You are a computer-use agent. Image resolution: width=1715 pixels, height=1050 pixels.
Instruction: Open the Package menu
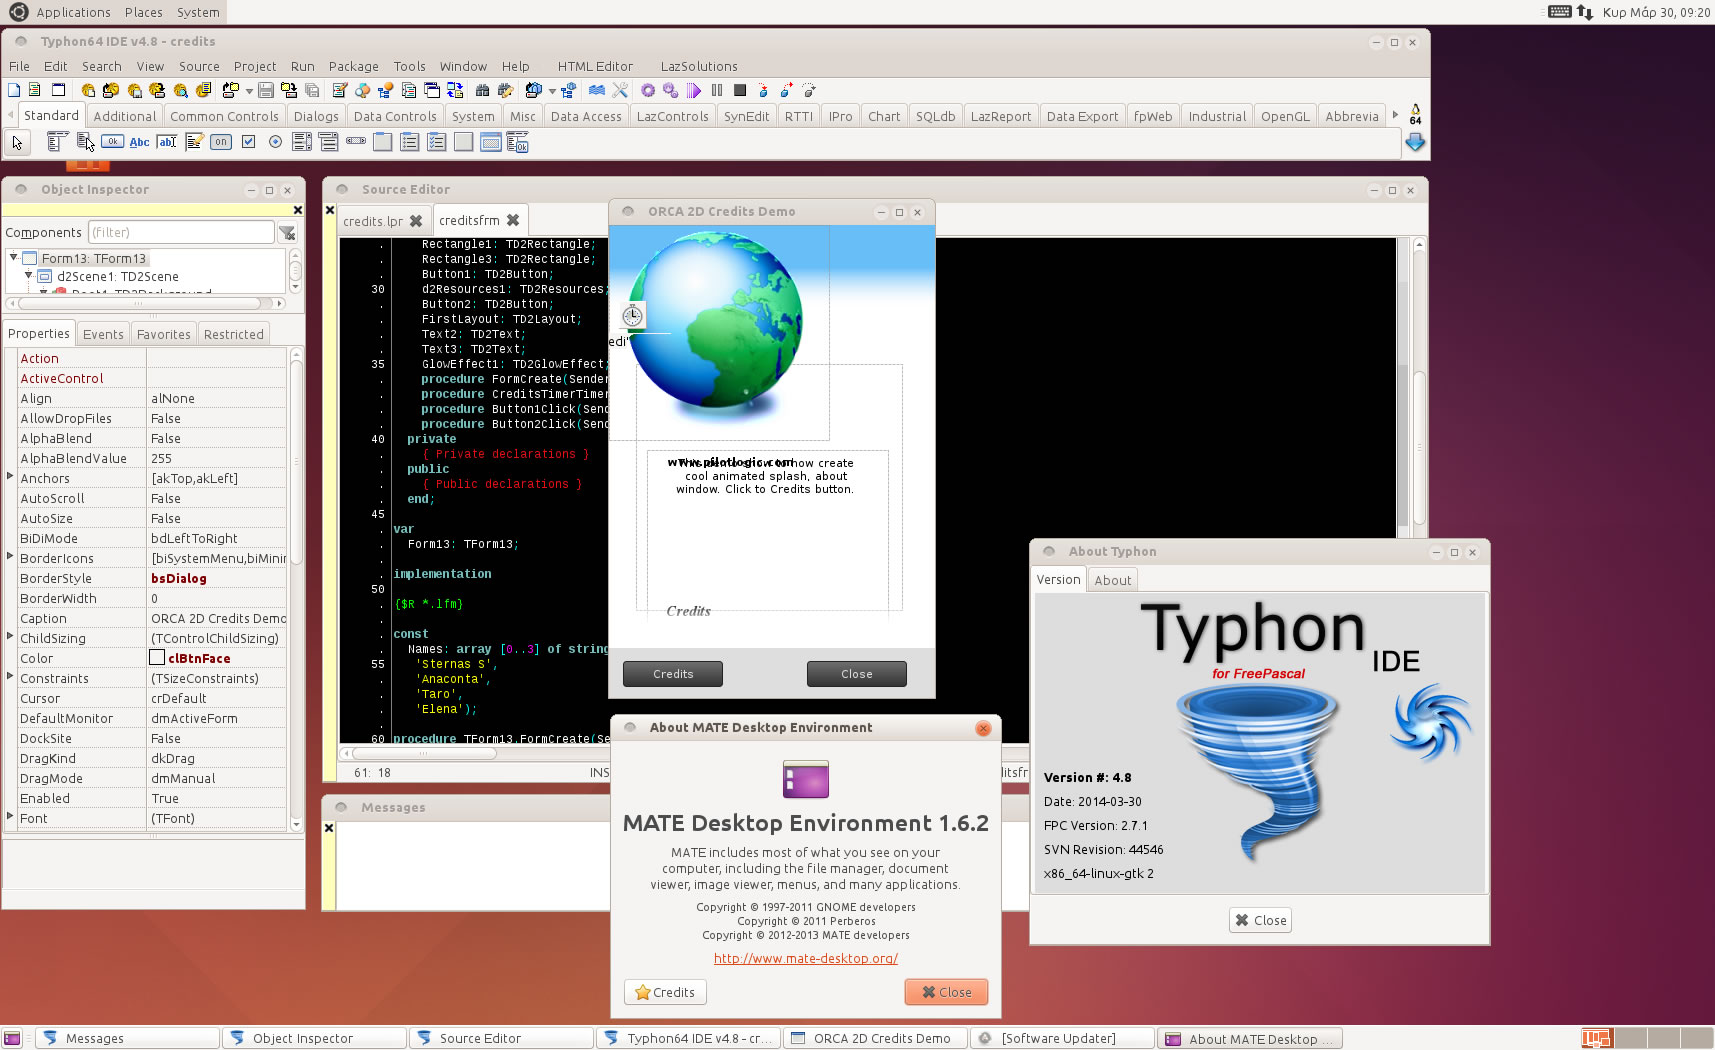coord(354,66)
